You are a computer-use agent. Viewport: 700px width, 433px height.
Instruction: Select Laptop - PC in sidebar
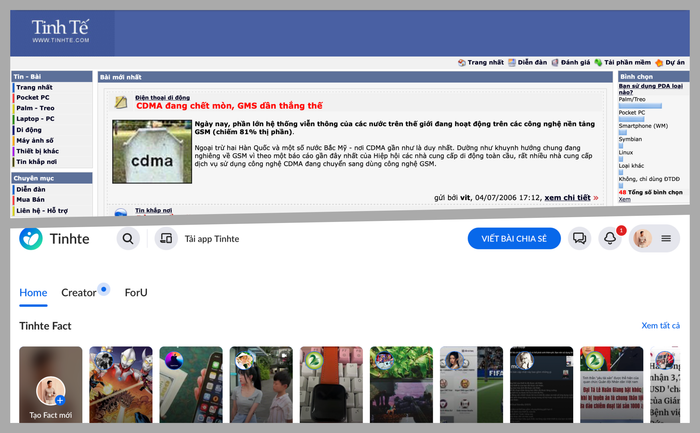pyautogui.click(x=35, y=119)
